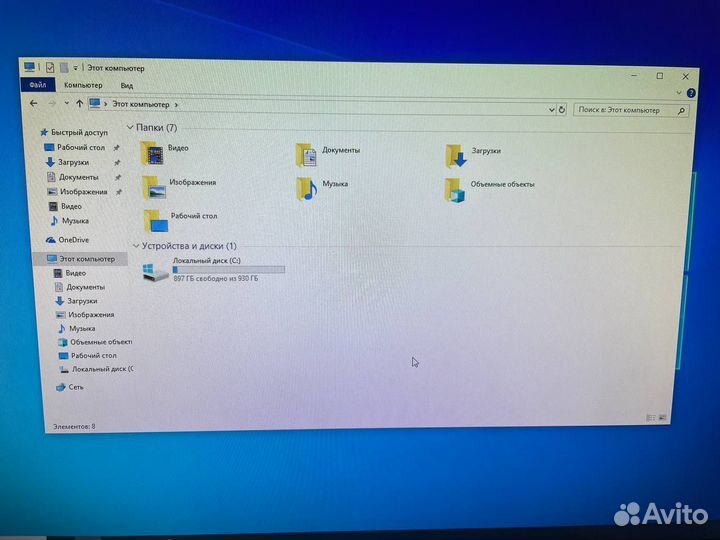Switch to details view icon in status bar

click(651, 417)
